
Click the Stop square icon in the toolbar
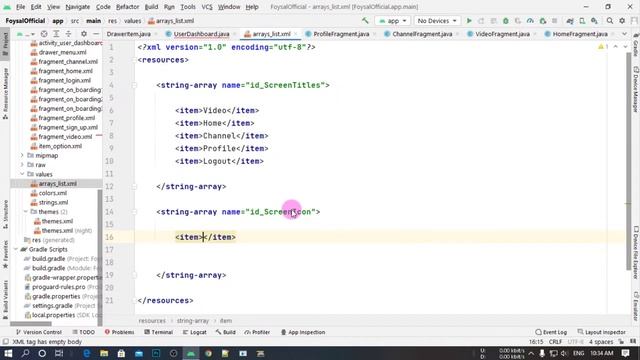pos(555,21)
